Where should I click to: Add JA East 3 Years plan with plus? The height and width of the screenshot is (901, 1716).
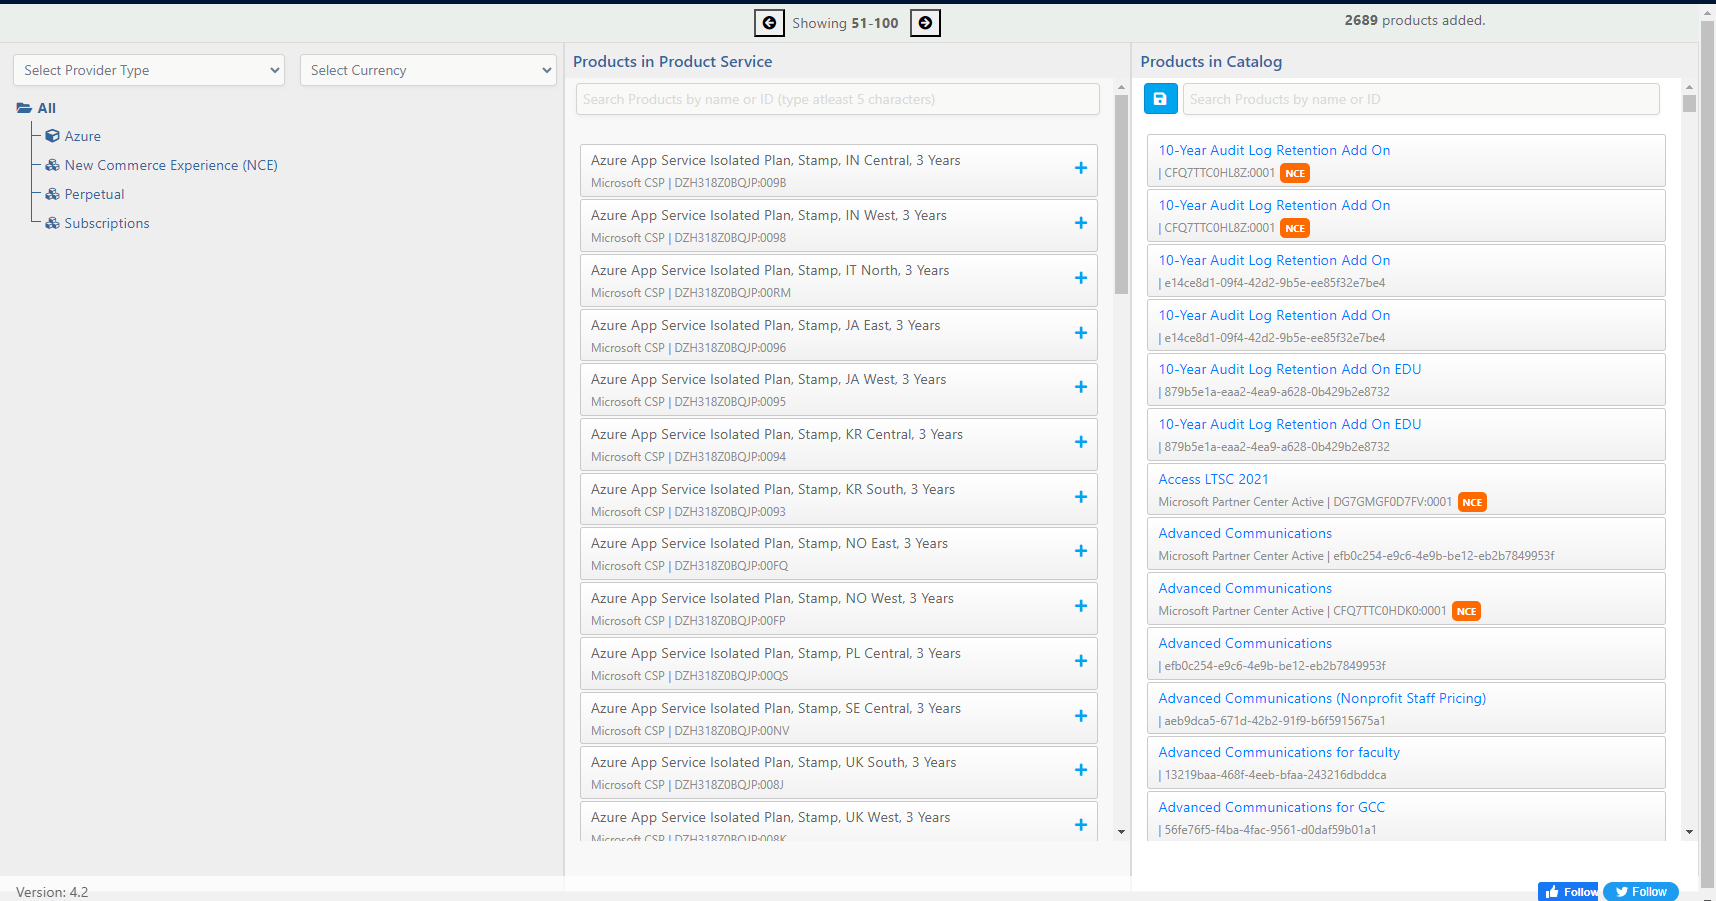[1081, 333]
